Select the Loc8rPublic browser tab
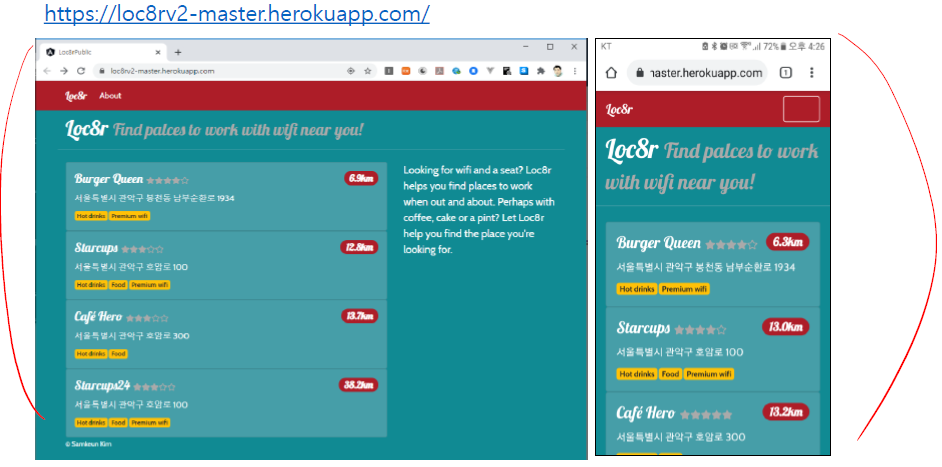This screenshot has width=942, height=467. click(x=103, y=52)
